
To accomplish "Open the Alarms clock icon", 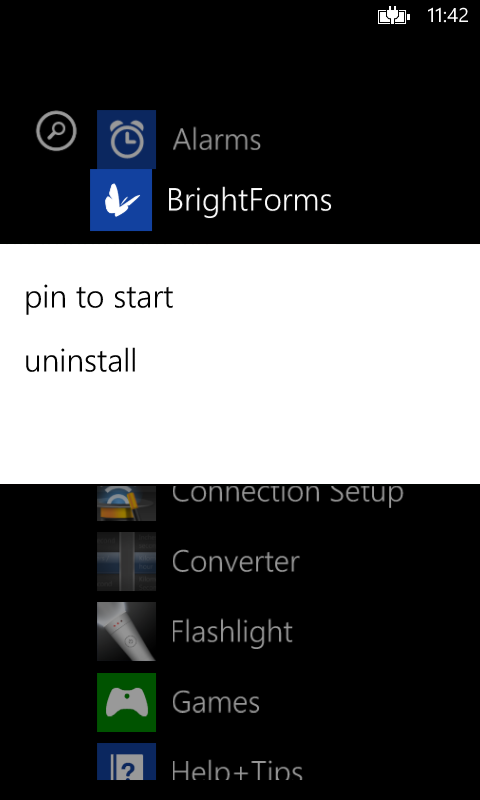I will pos(127,139).
